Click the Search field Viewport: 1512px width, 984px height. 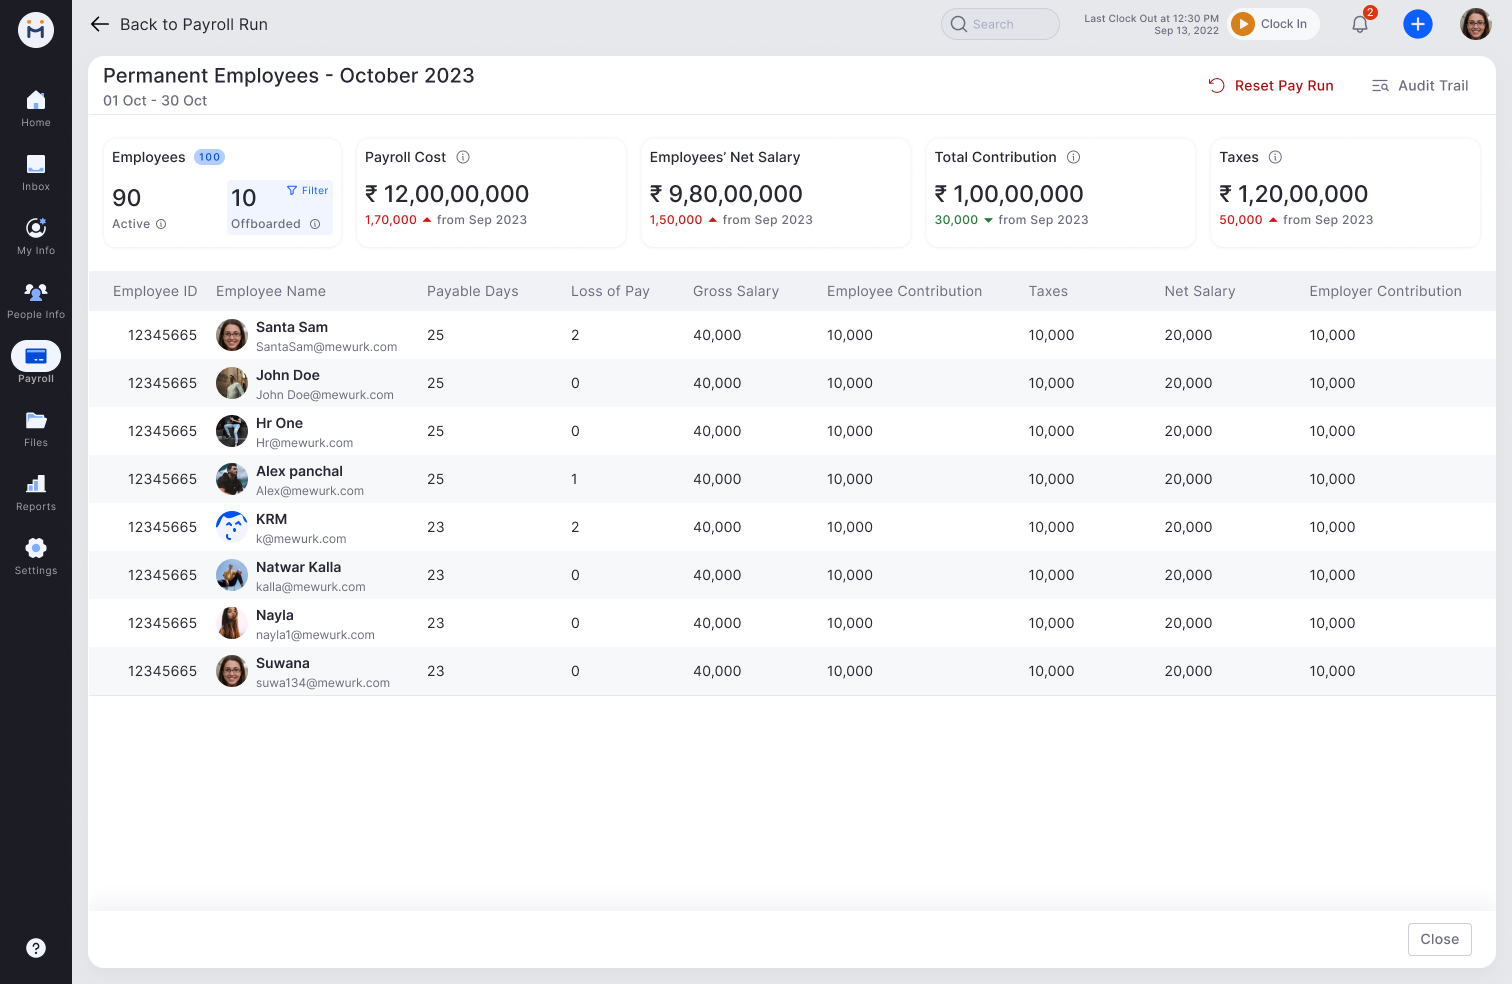pyautogui.click(x=1000, y=23)
